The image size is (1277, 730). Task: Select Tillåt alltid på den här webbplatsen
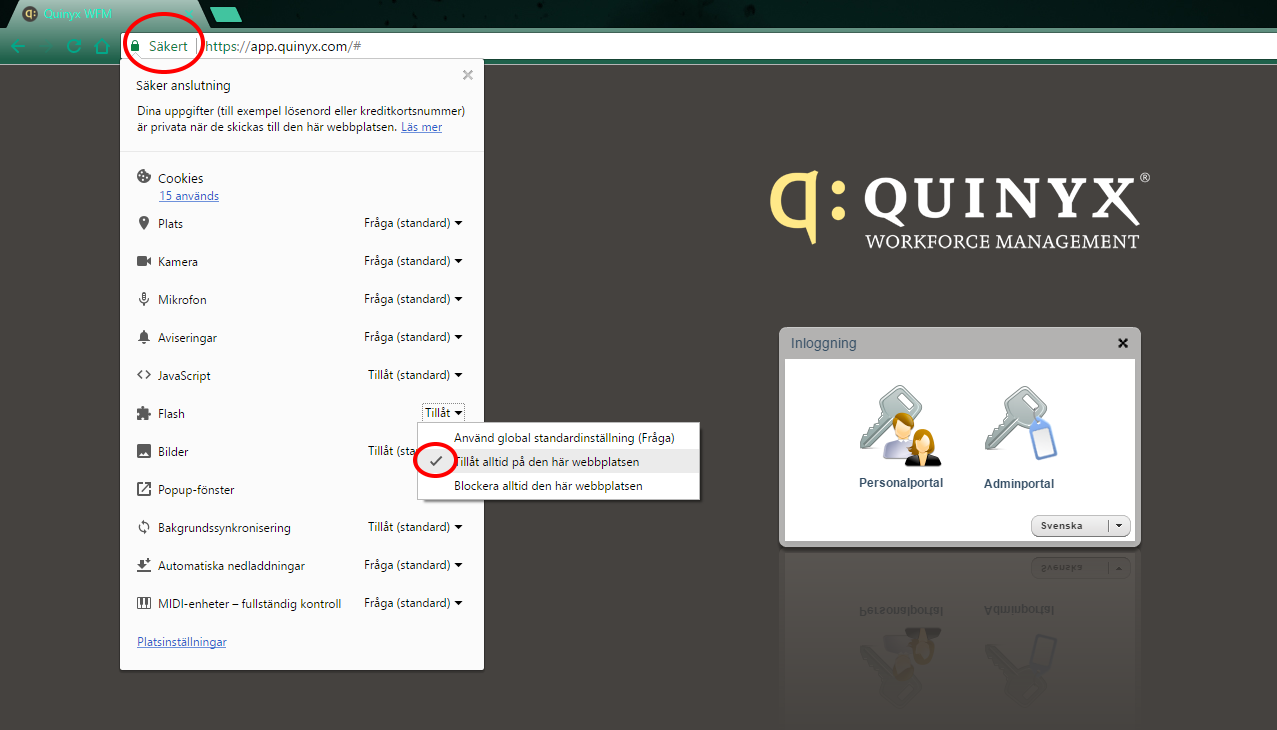pyautogui.click(x=558, y=461)
